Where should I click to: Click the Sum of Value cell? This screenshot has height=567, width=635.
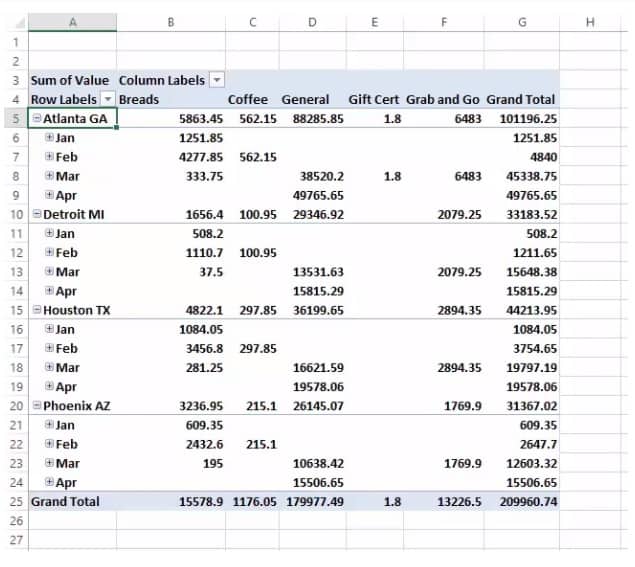click(72, 80)
